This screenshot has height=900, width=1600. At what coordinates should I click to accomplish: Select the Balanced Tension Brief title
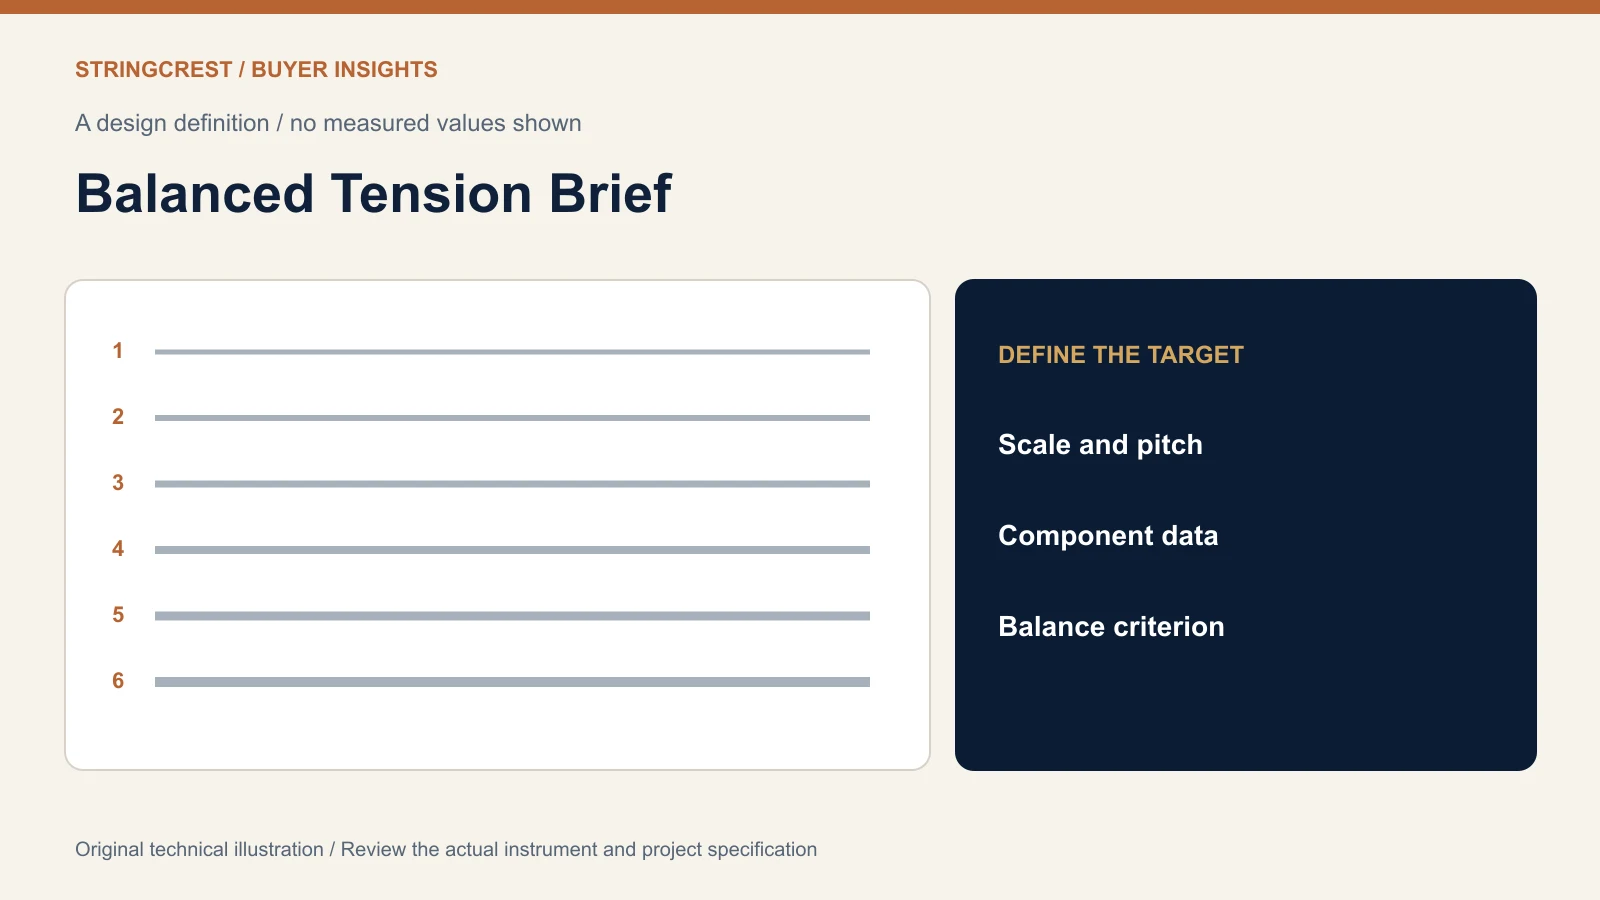(x=374, y=194)
